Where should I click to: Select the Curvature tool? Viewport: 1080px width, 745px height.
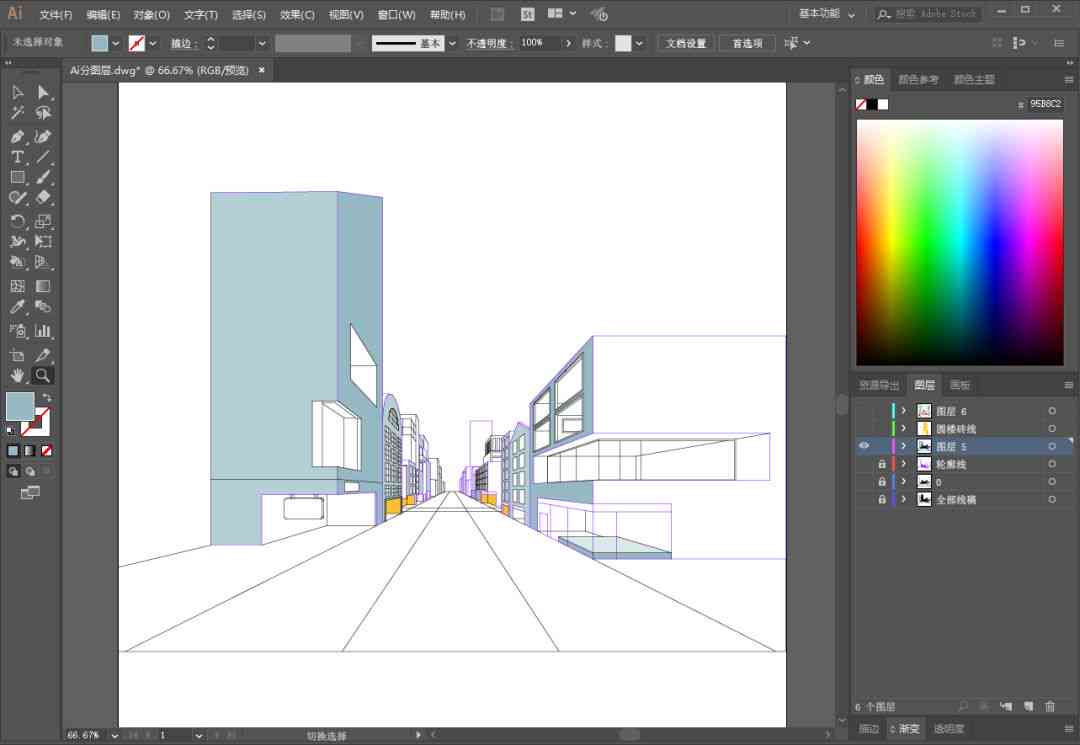click(43, 137)
